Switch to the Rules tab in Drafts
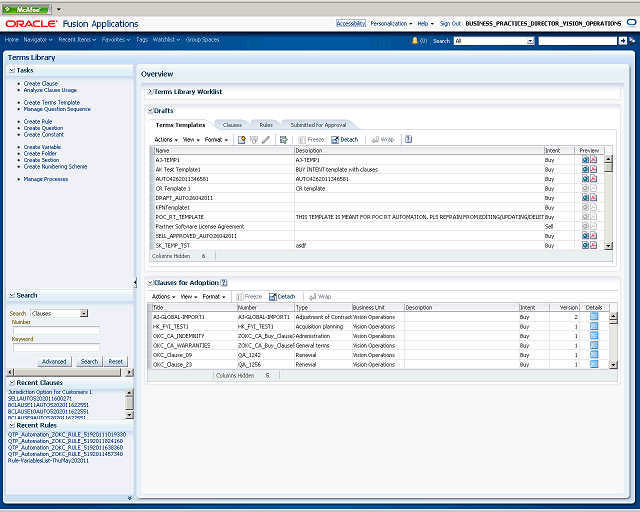 [266, 125]
